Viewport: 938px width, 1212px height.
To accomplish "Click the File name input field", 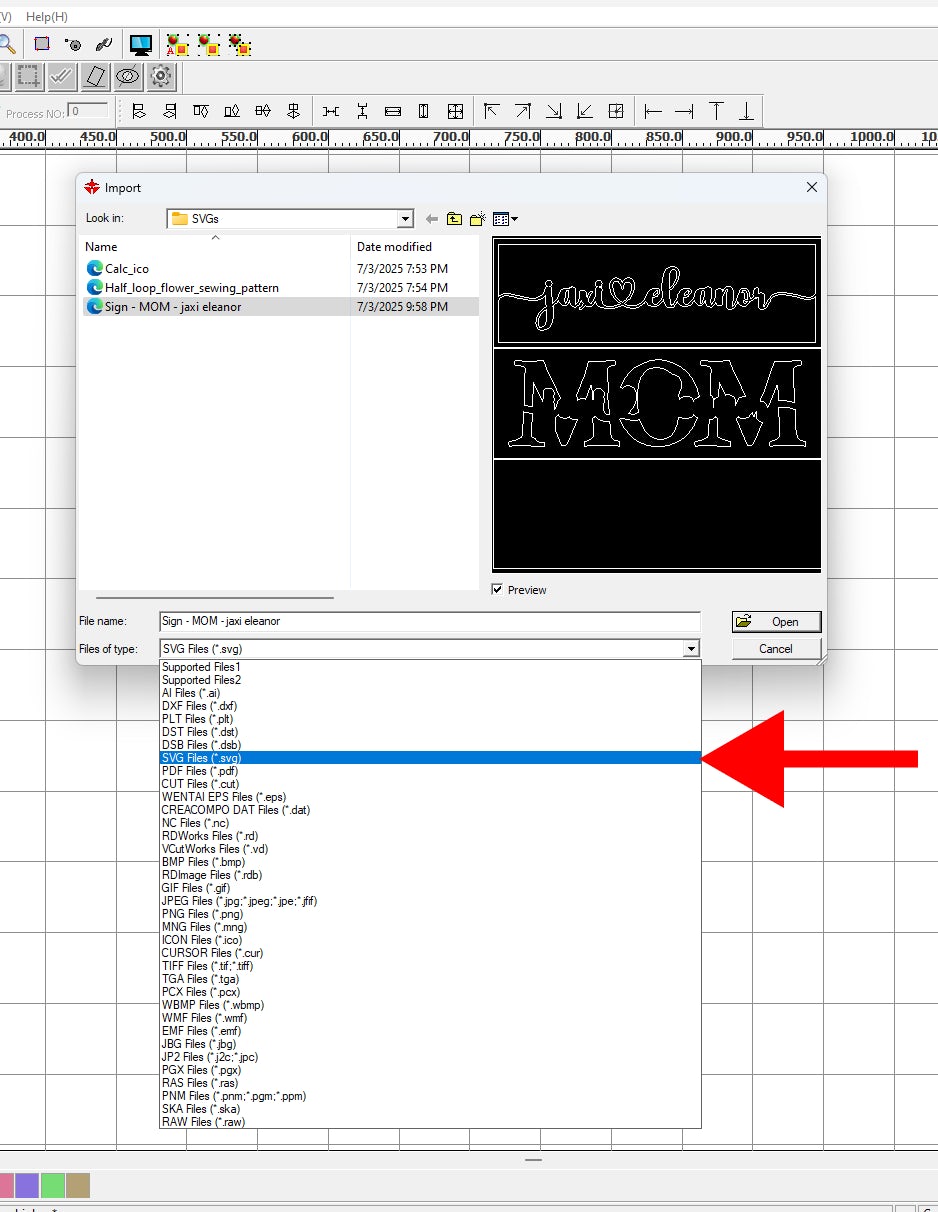I will 430,621.
